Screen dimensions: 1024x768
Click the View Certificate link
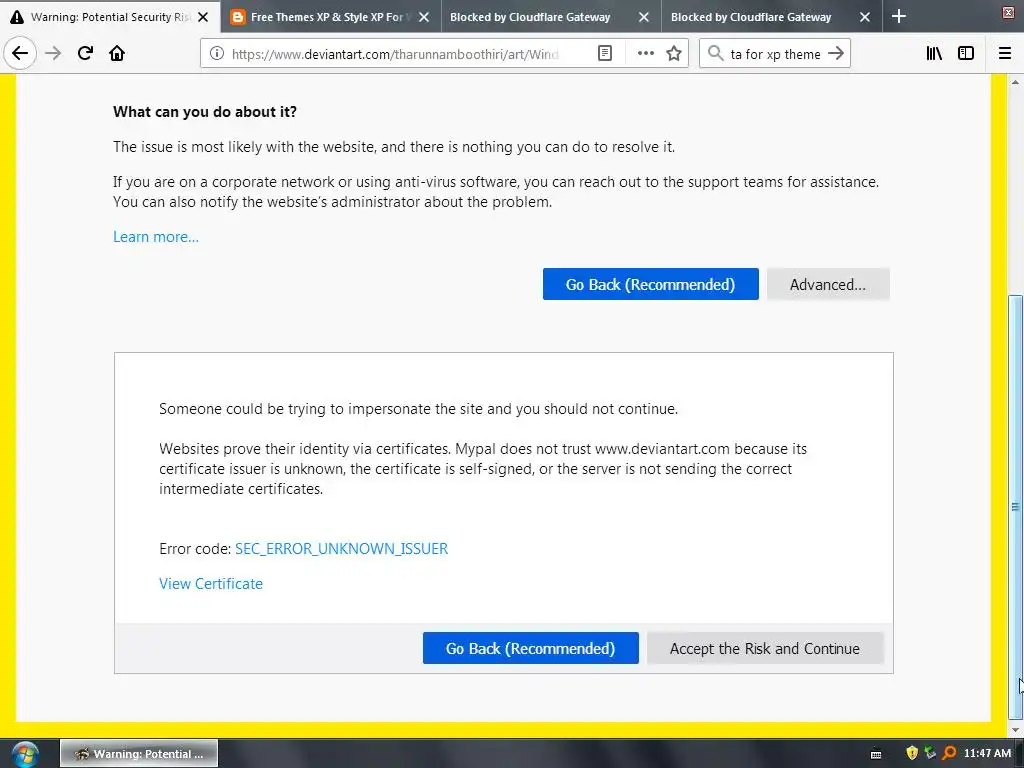(210, 584)
